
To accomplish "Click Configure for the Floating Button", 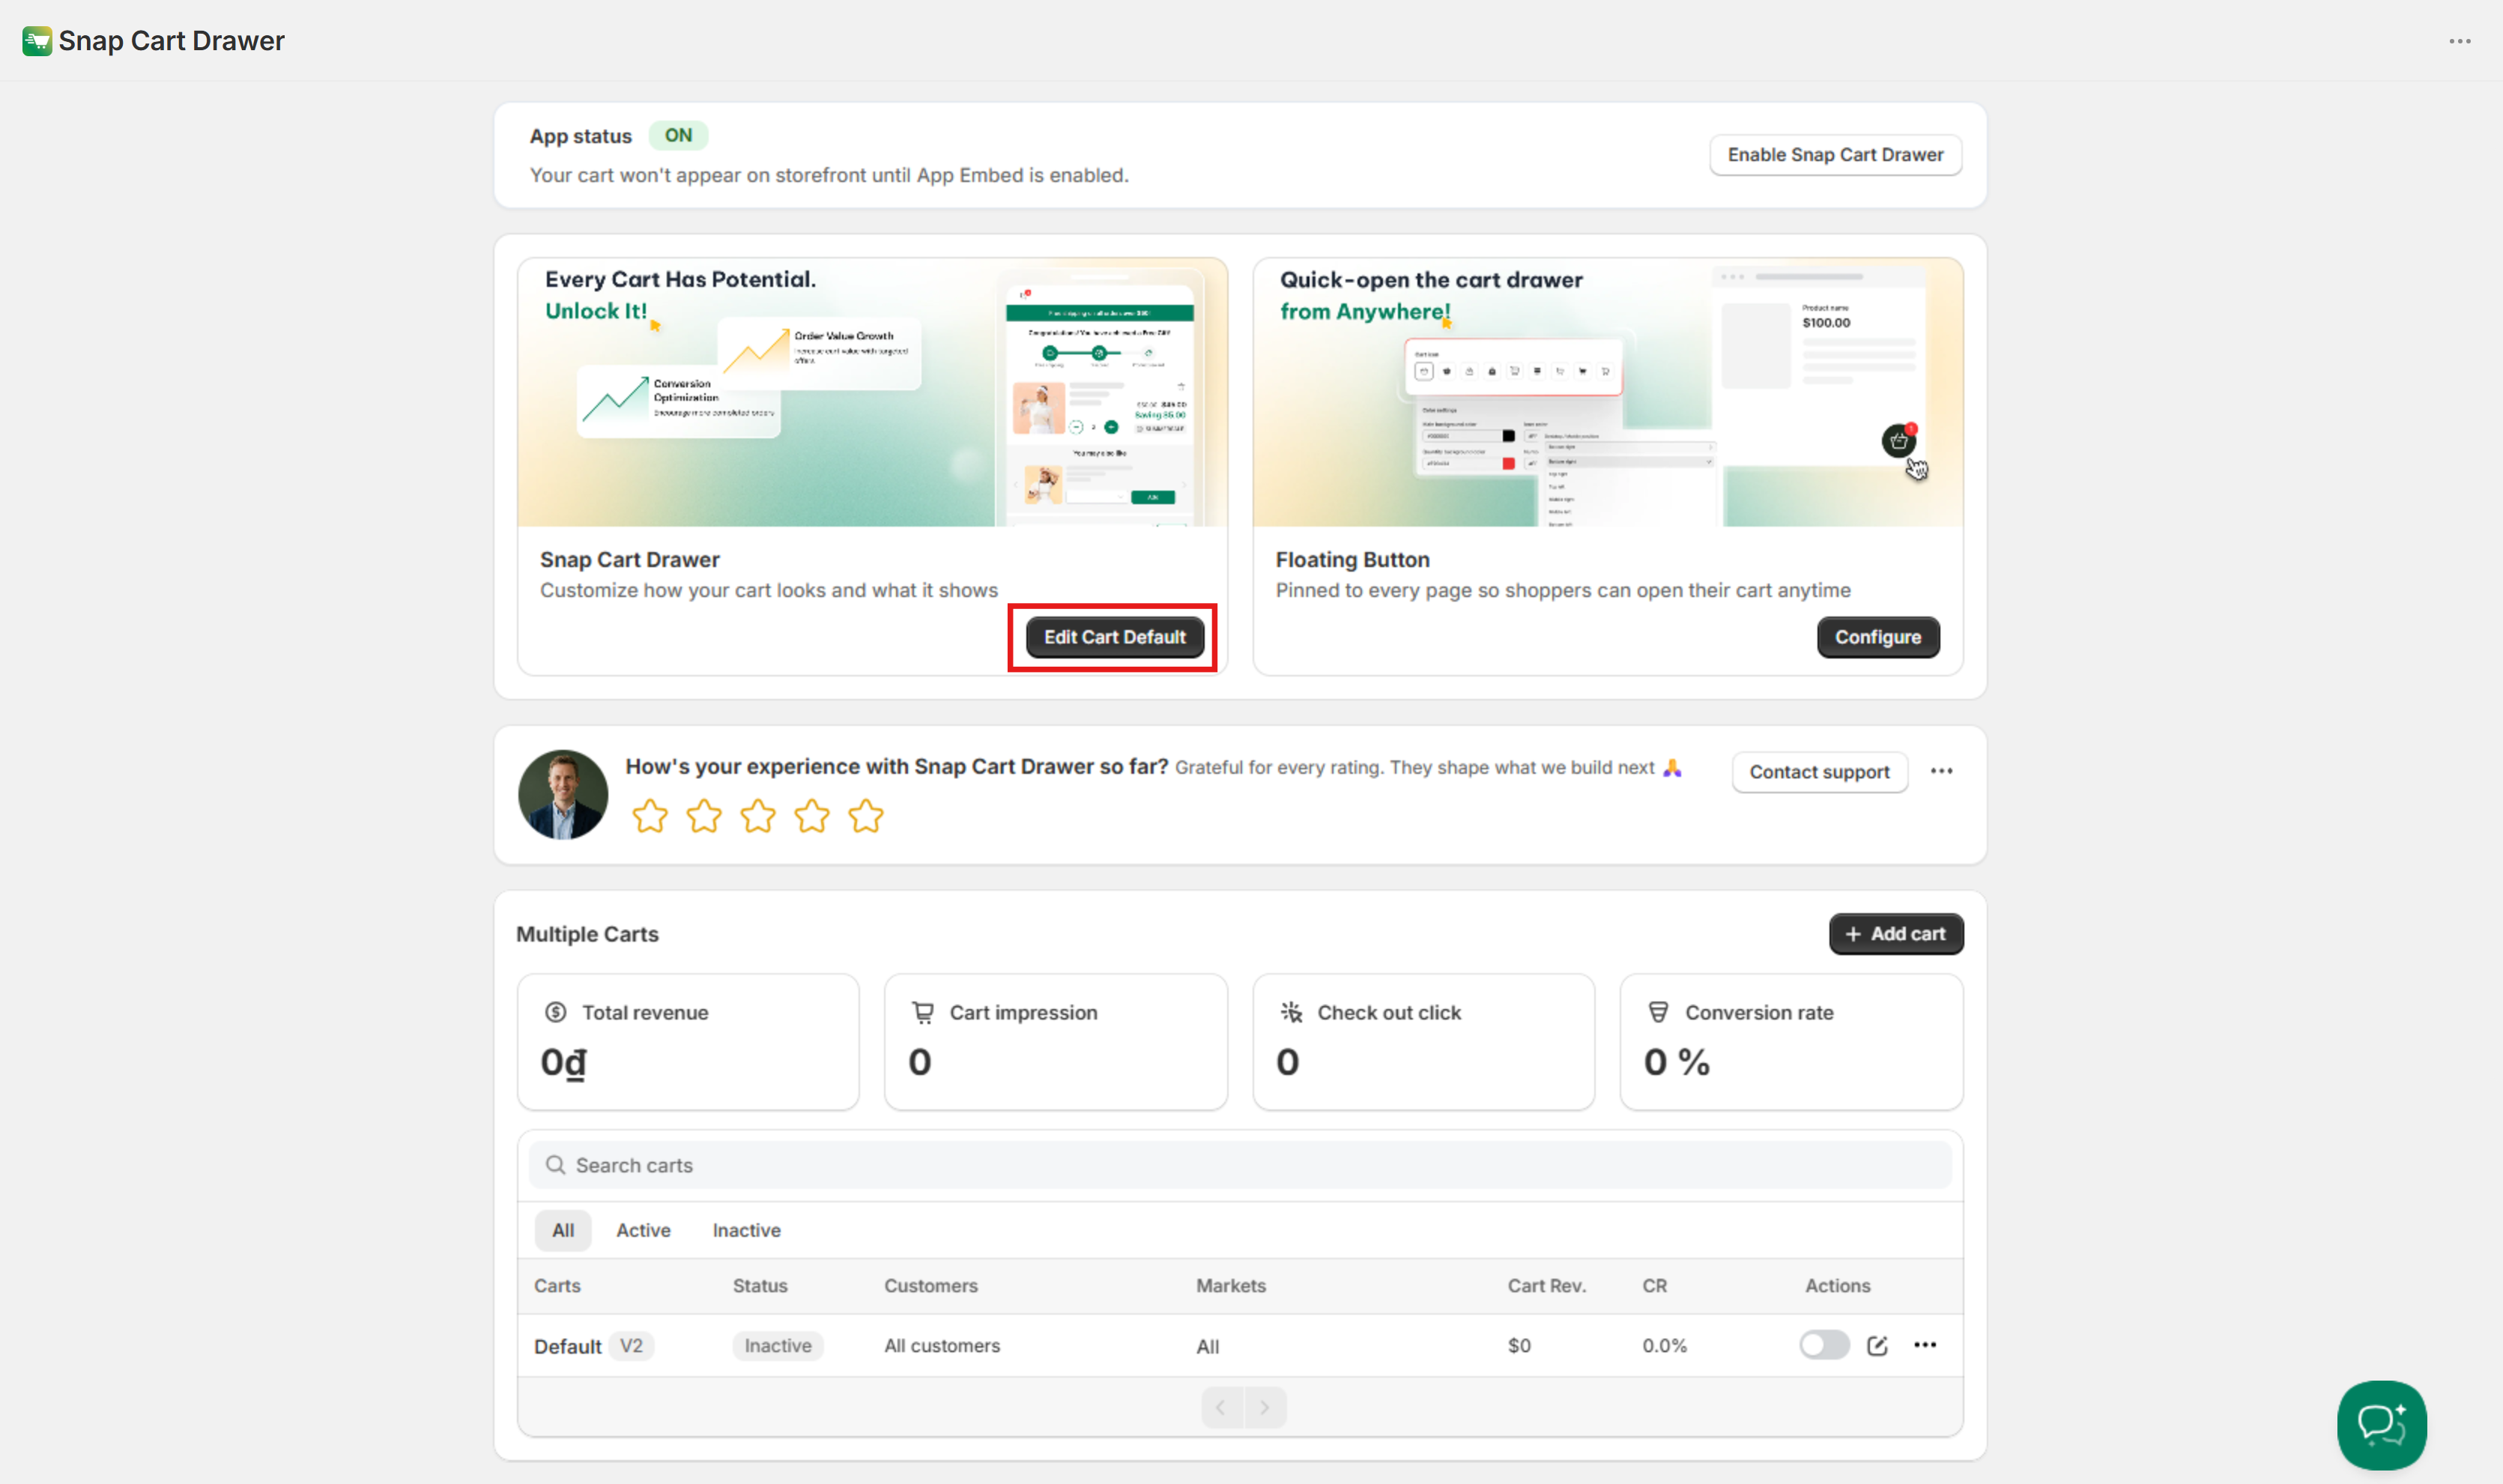I will [1877, 637].
